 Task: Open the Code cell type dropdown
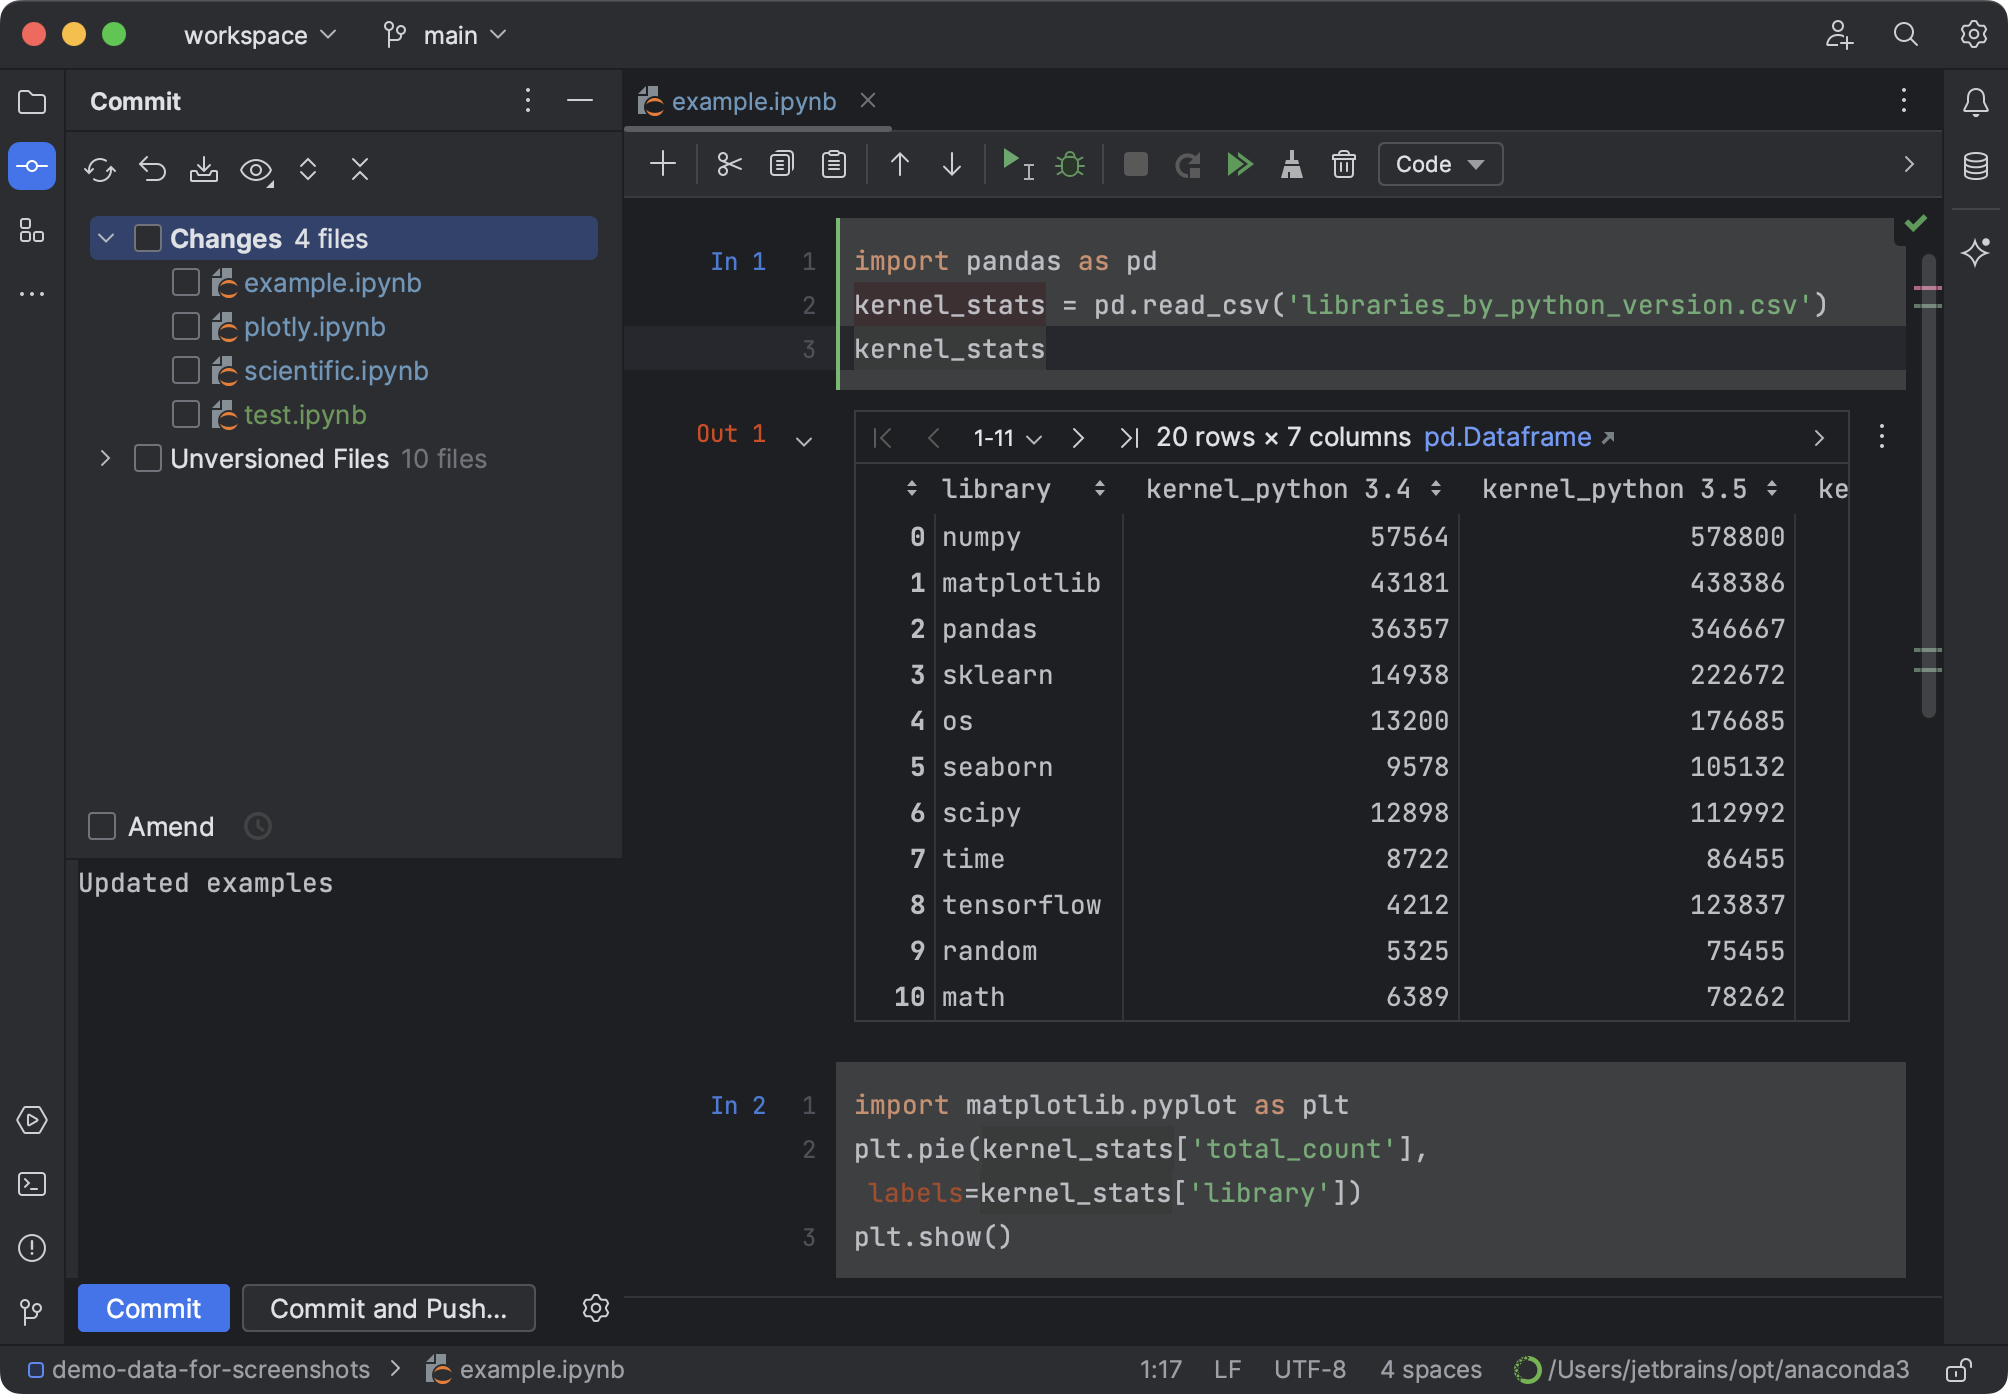1439,164
